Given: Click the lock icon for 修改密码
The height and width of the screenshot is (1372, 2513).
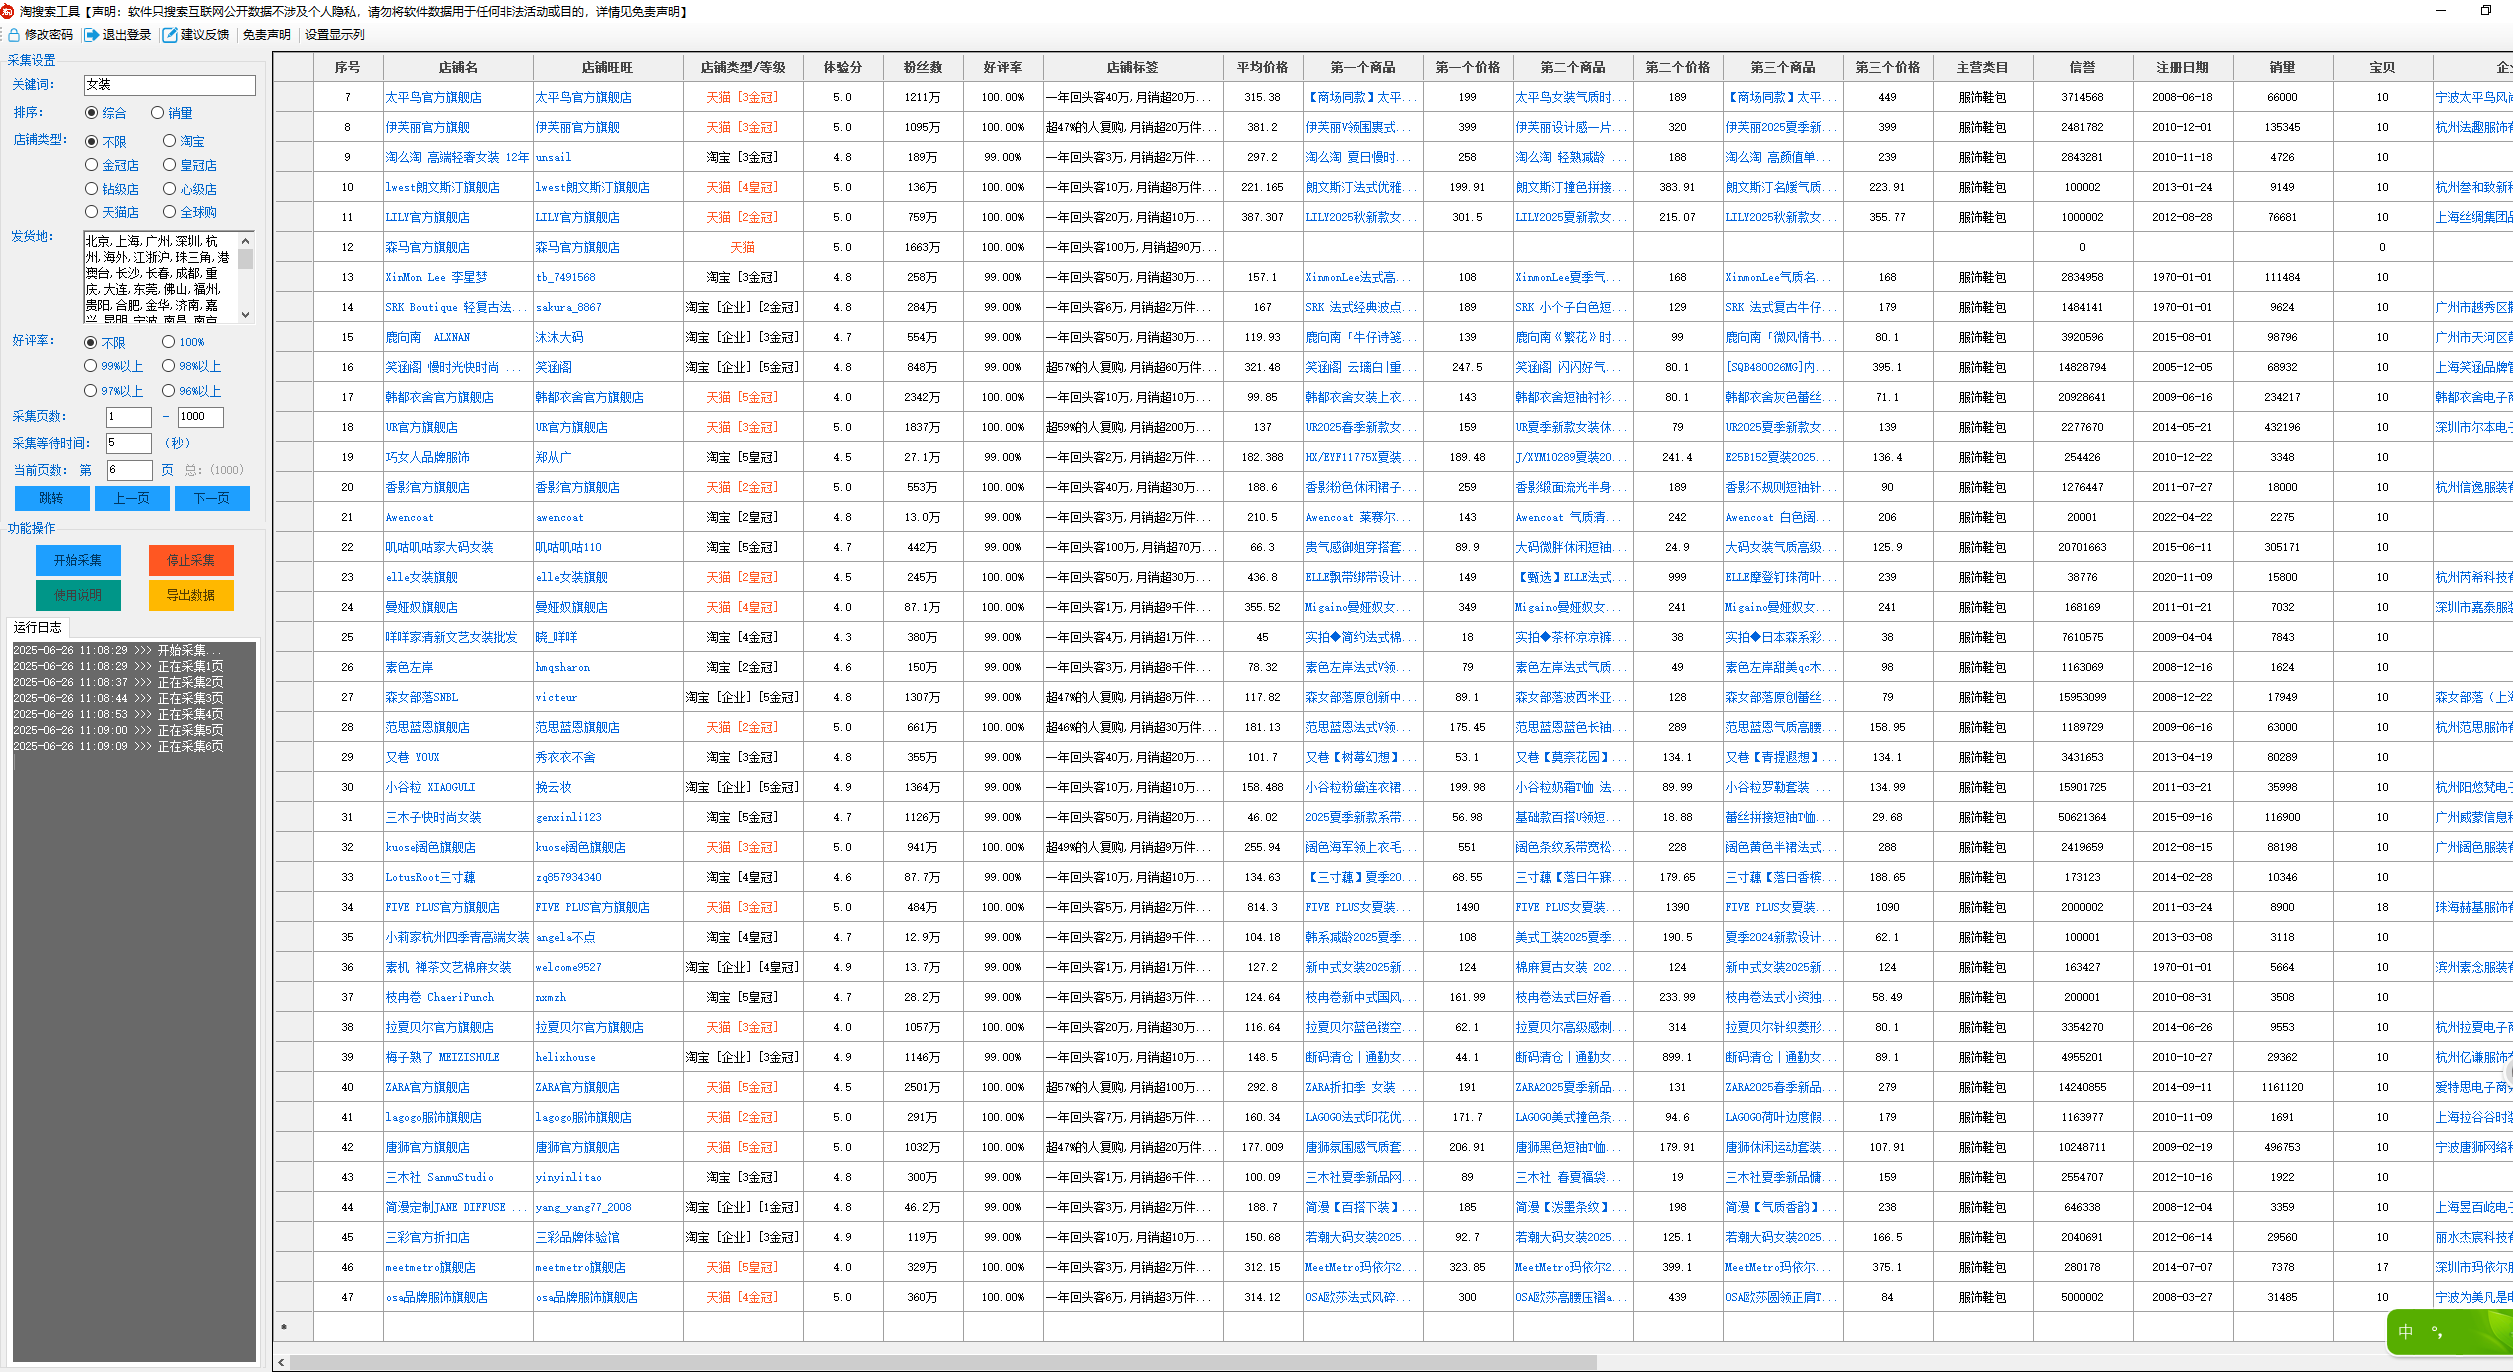Looking at the screenshot, I should (x=14, y=35).
